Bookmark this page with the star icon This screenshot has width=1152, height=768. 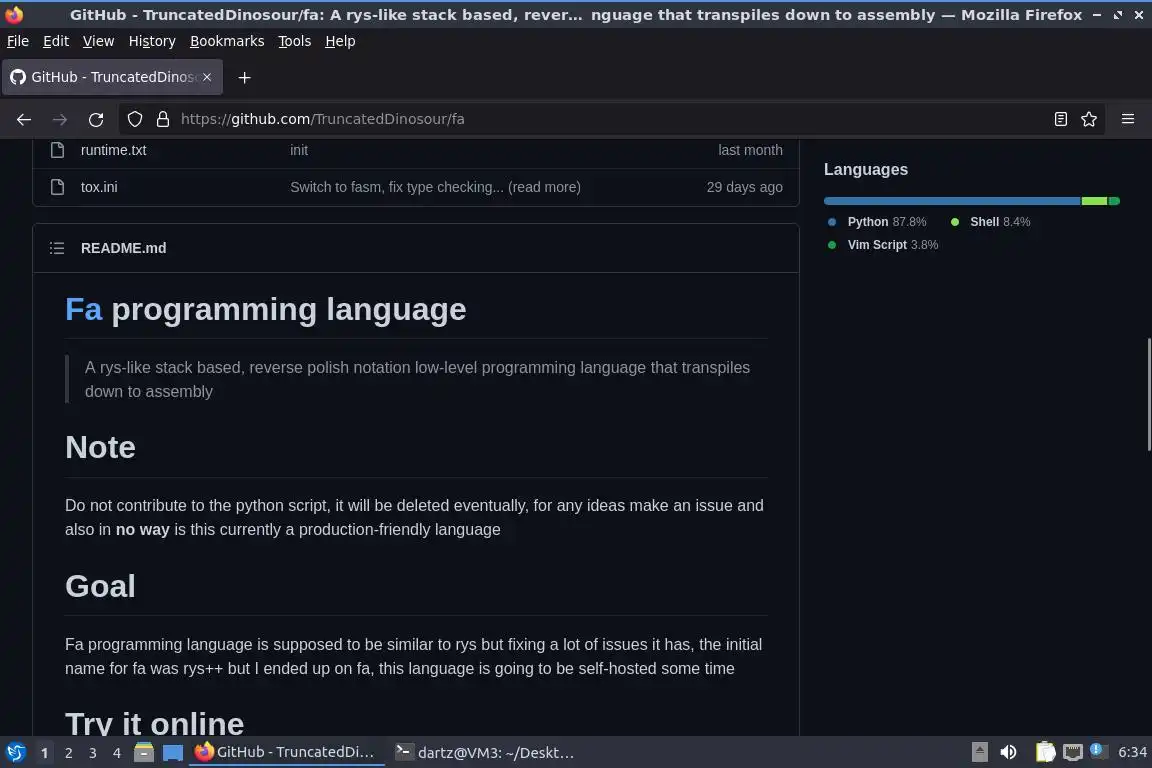[x=1089, y=119]
